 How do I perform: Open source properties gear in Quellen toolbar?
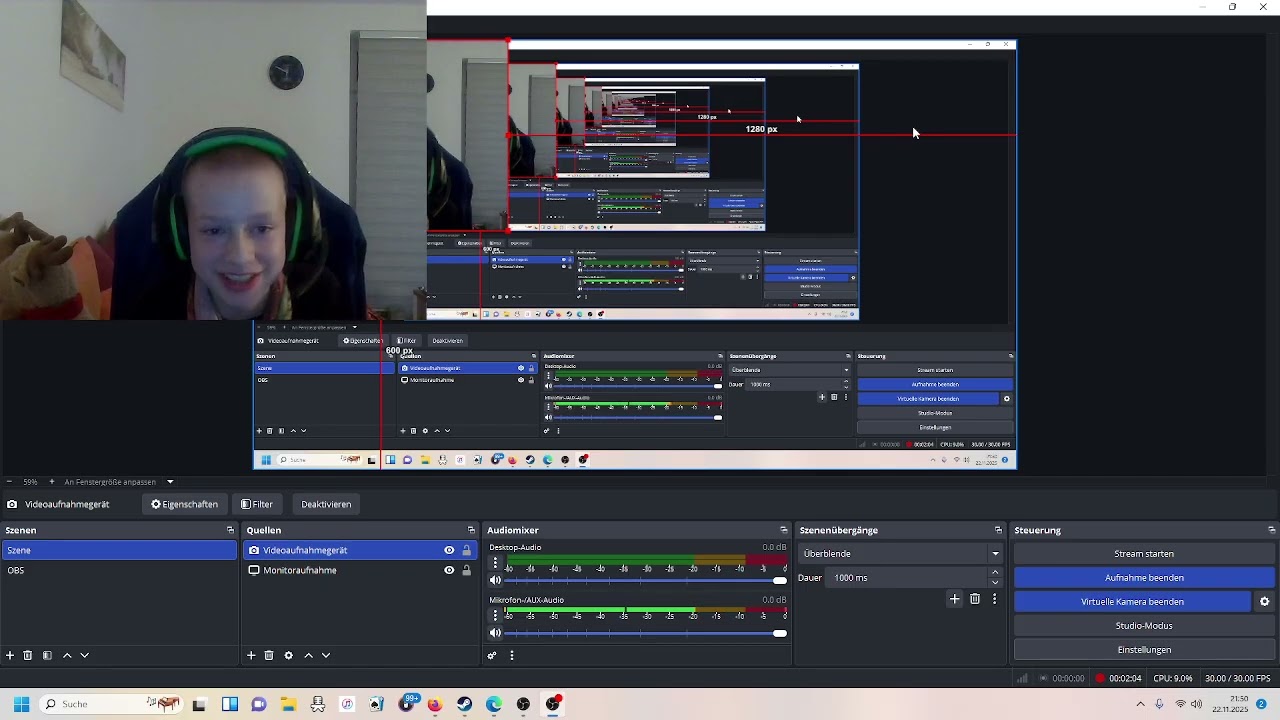(x=289, y=655)
